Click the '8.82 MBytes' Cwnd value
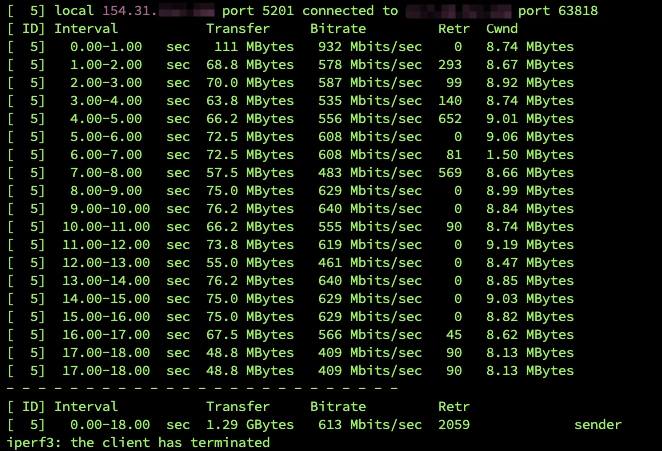 point(530,317)
